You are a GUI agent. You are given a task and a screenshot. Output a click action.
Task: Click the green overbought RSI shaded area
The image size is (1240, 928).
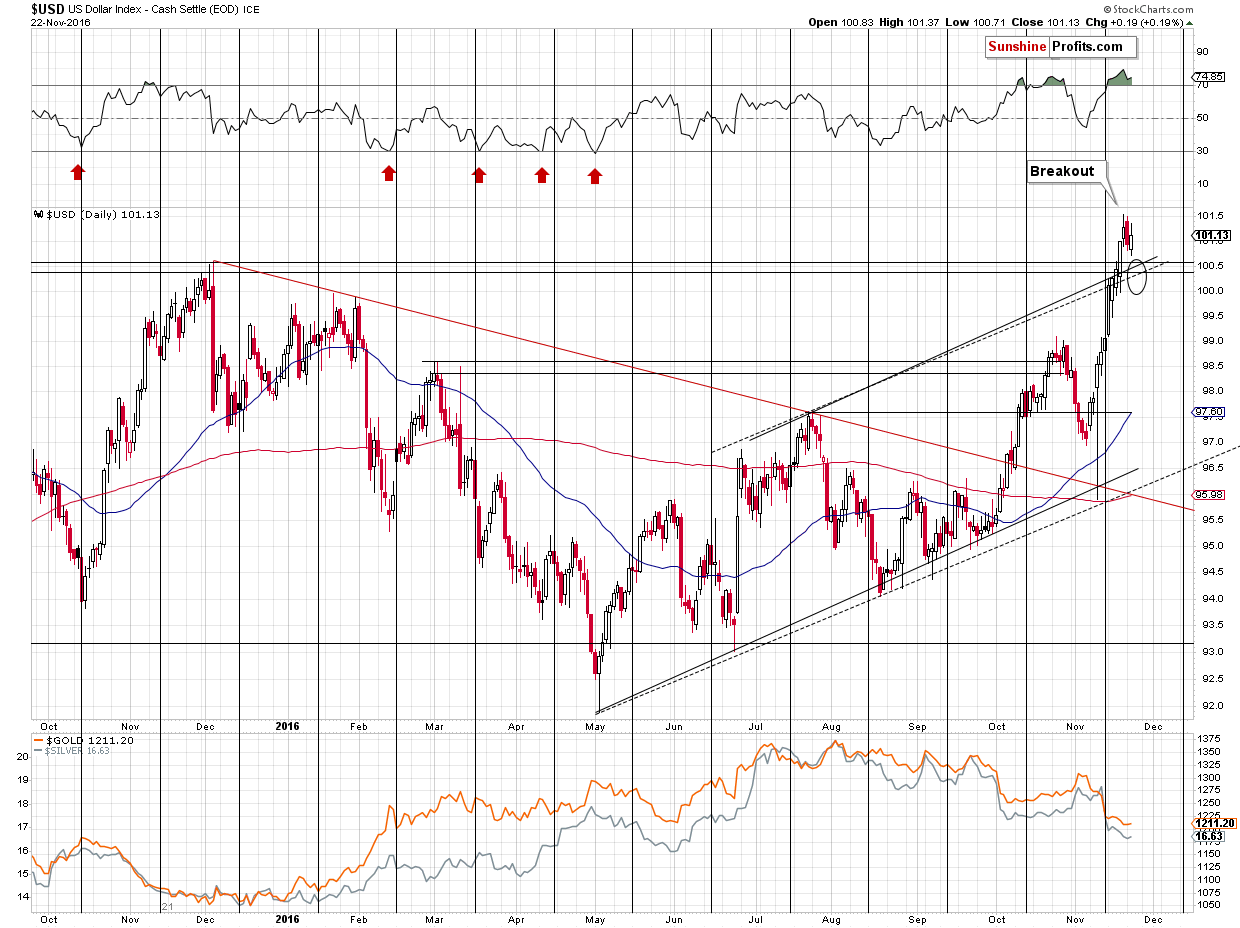pos(1119,79)
